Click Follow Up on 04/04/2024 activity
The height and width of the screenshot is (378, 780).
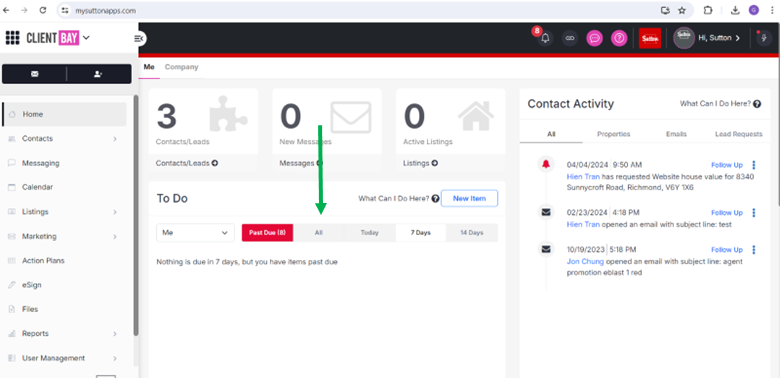click(727, 165)
